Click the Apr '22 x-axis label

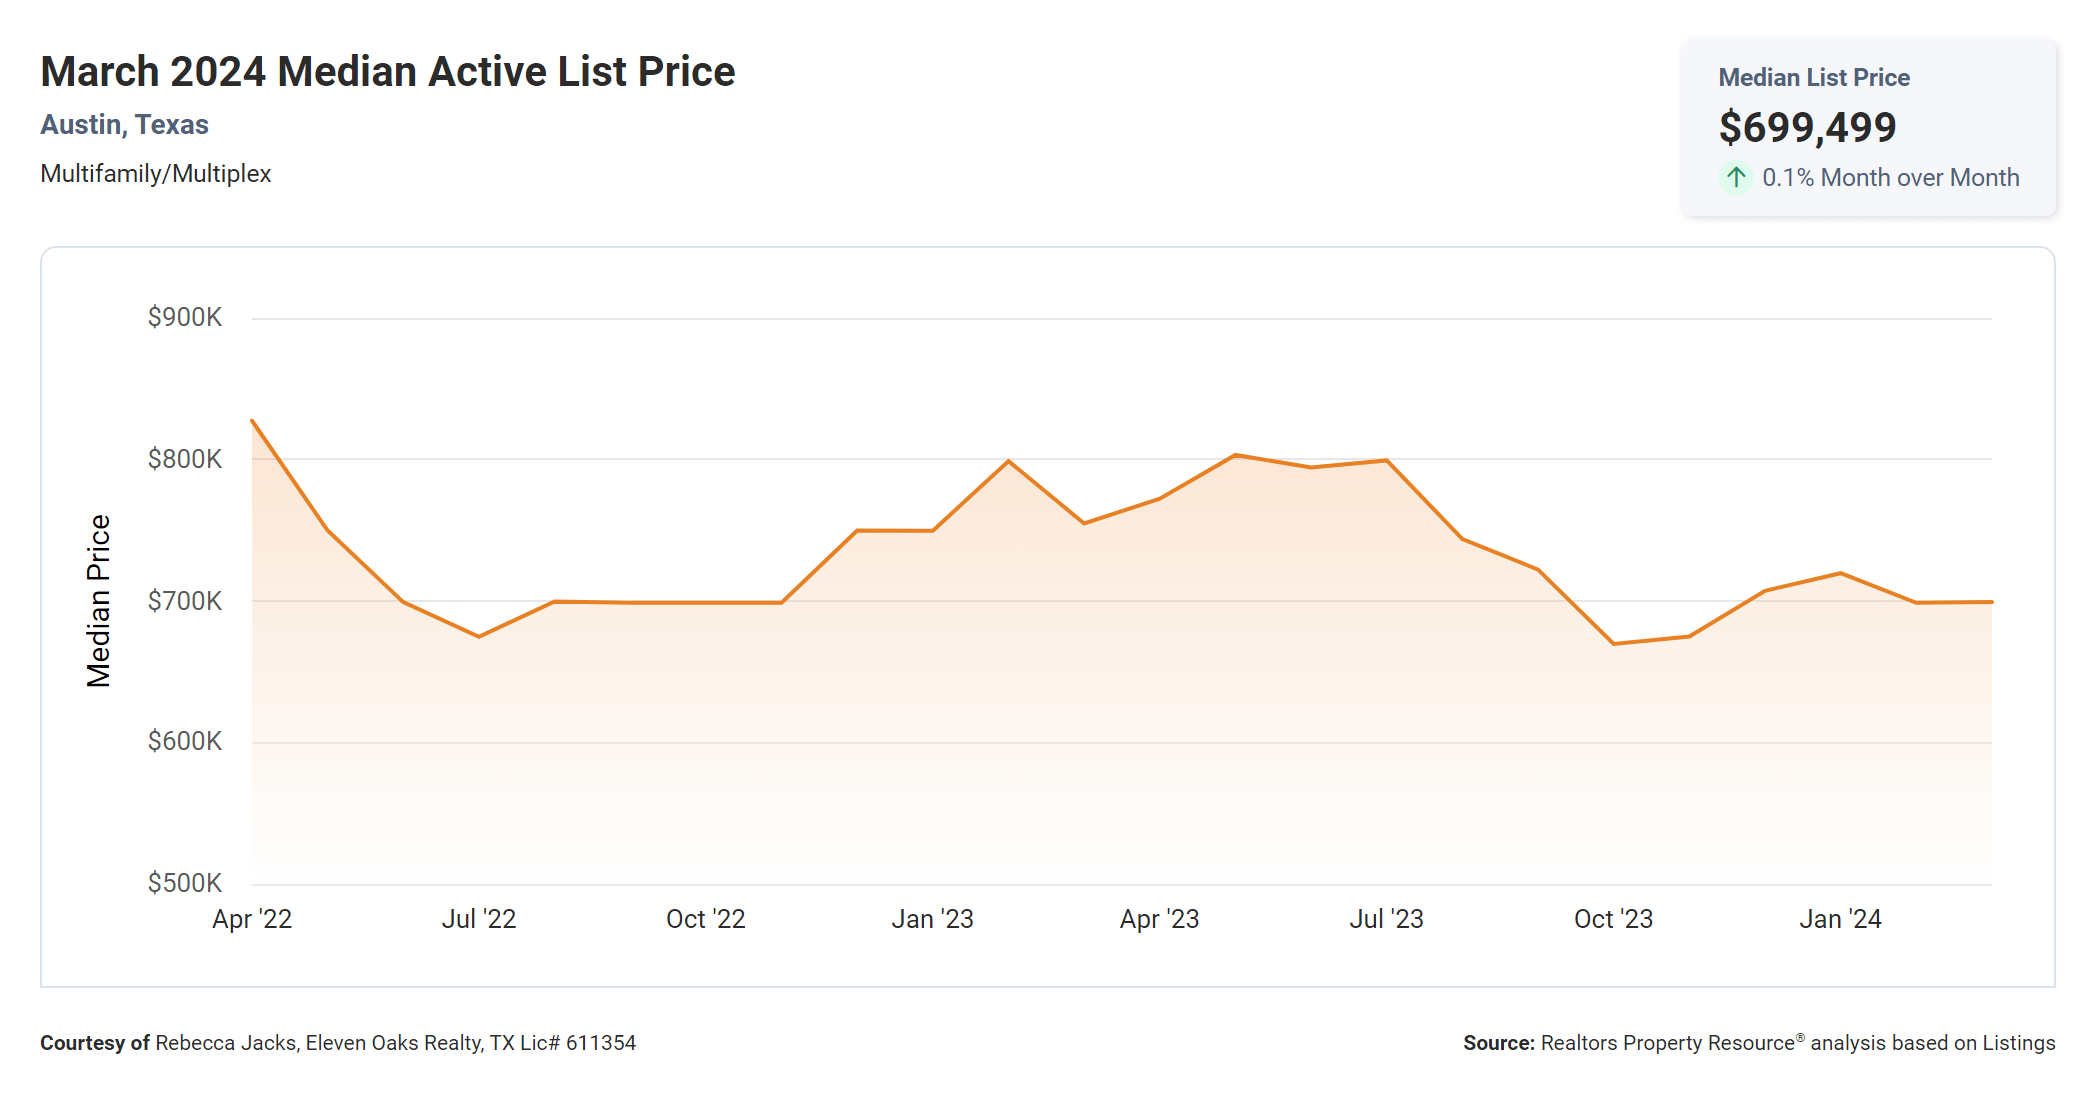point(252,919)
